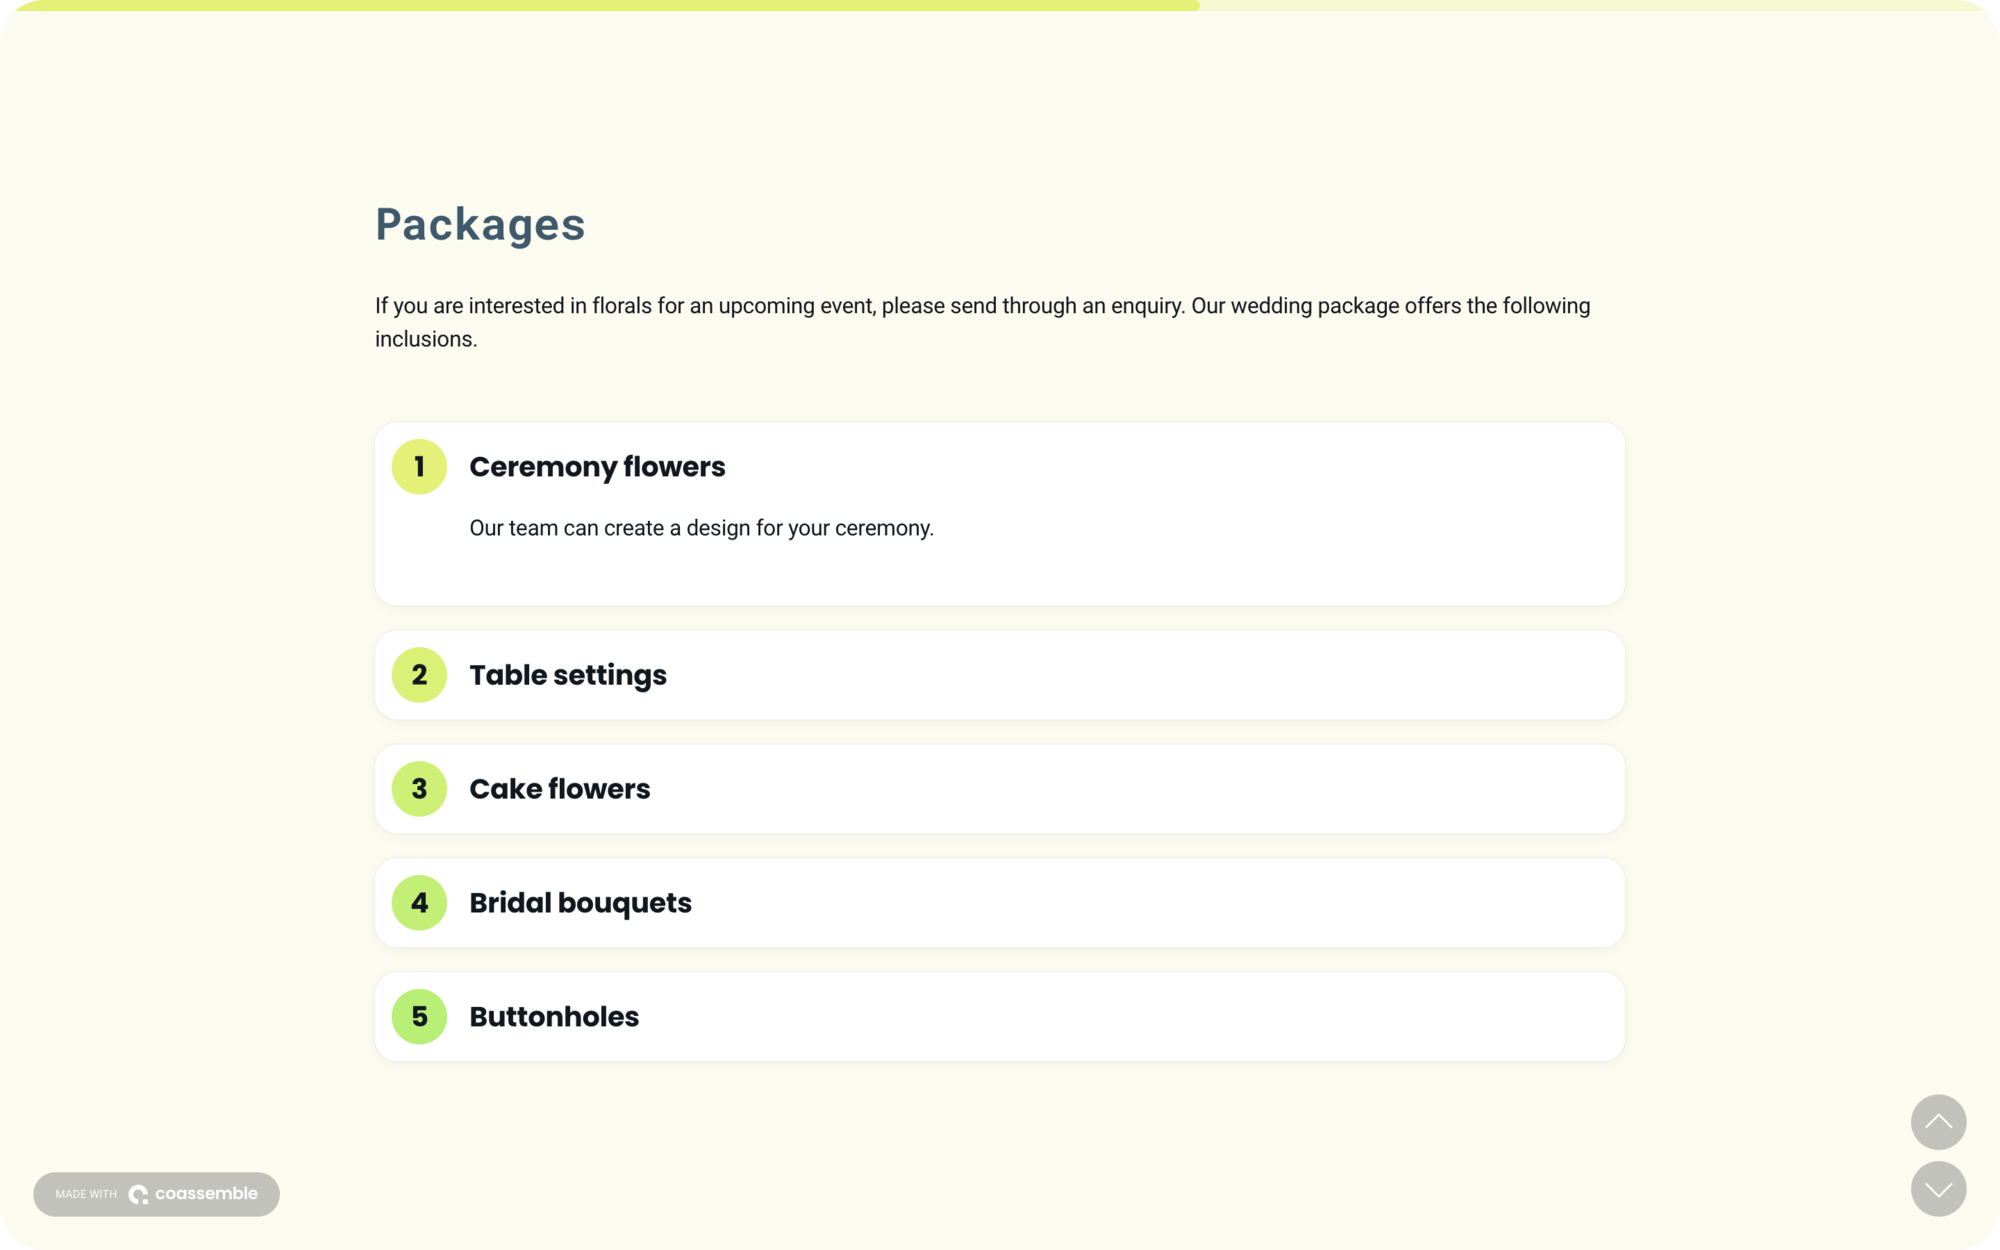Click the upward chevron navigation icon

coord(1938,1122)
